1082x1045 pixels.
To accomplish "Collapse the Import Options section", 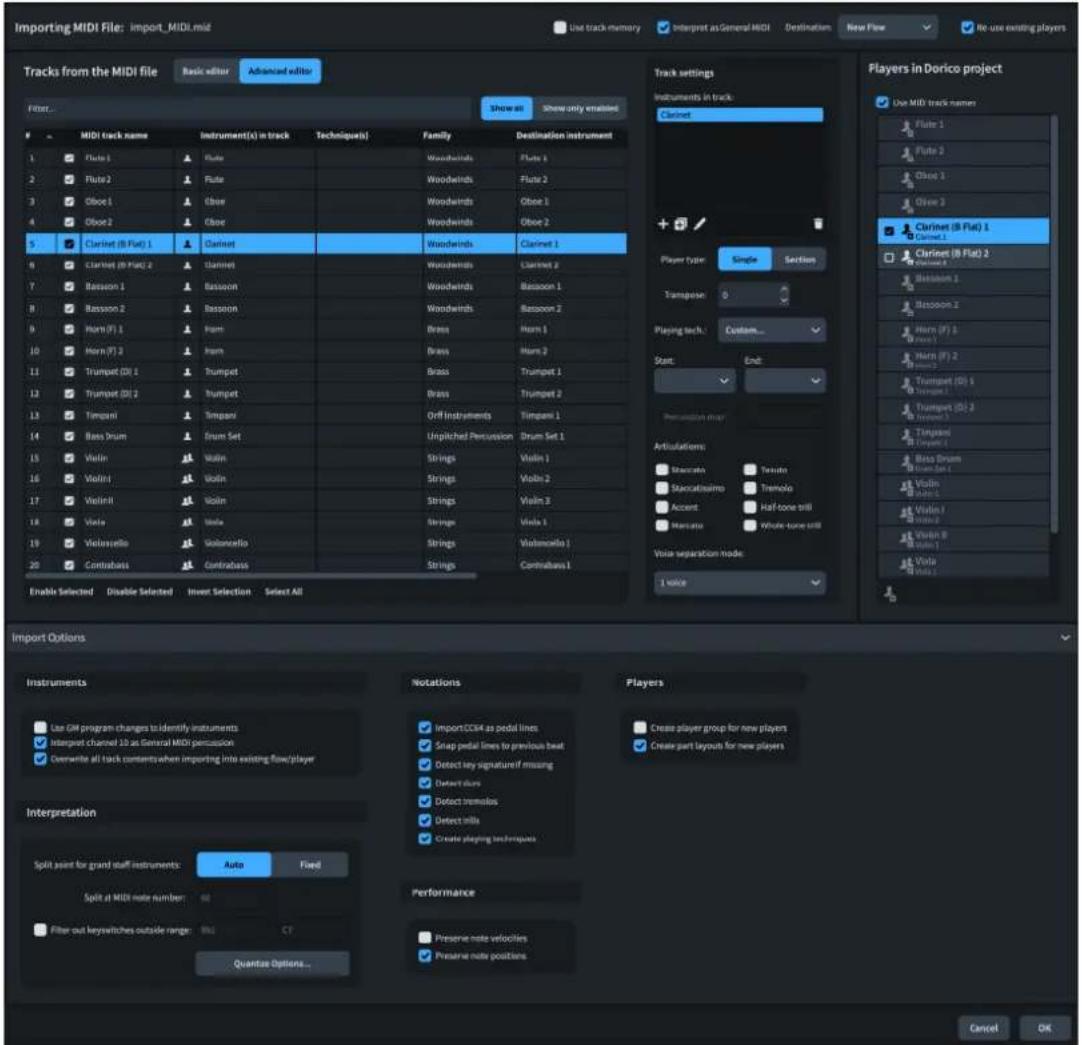I will click(1065, 638).
